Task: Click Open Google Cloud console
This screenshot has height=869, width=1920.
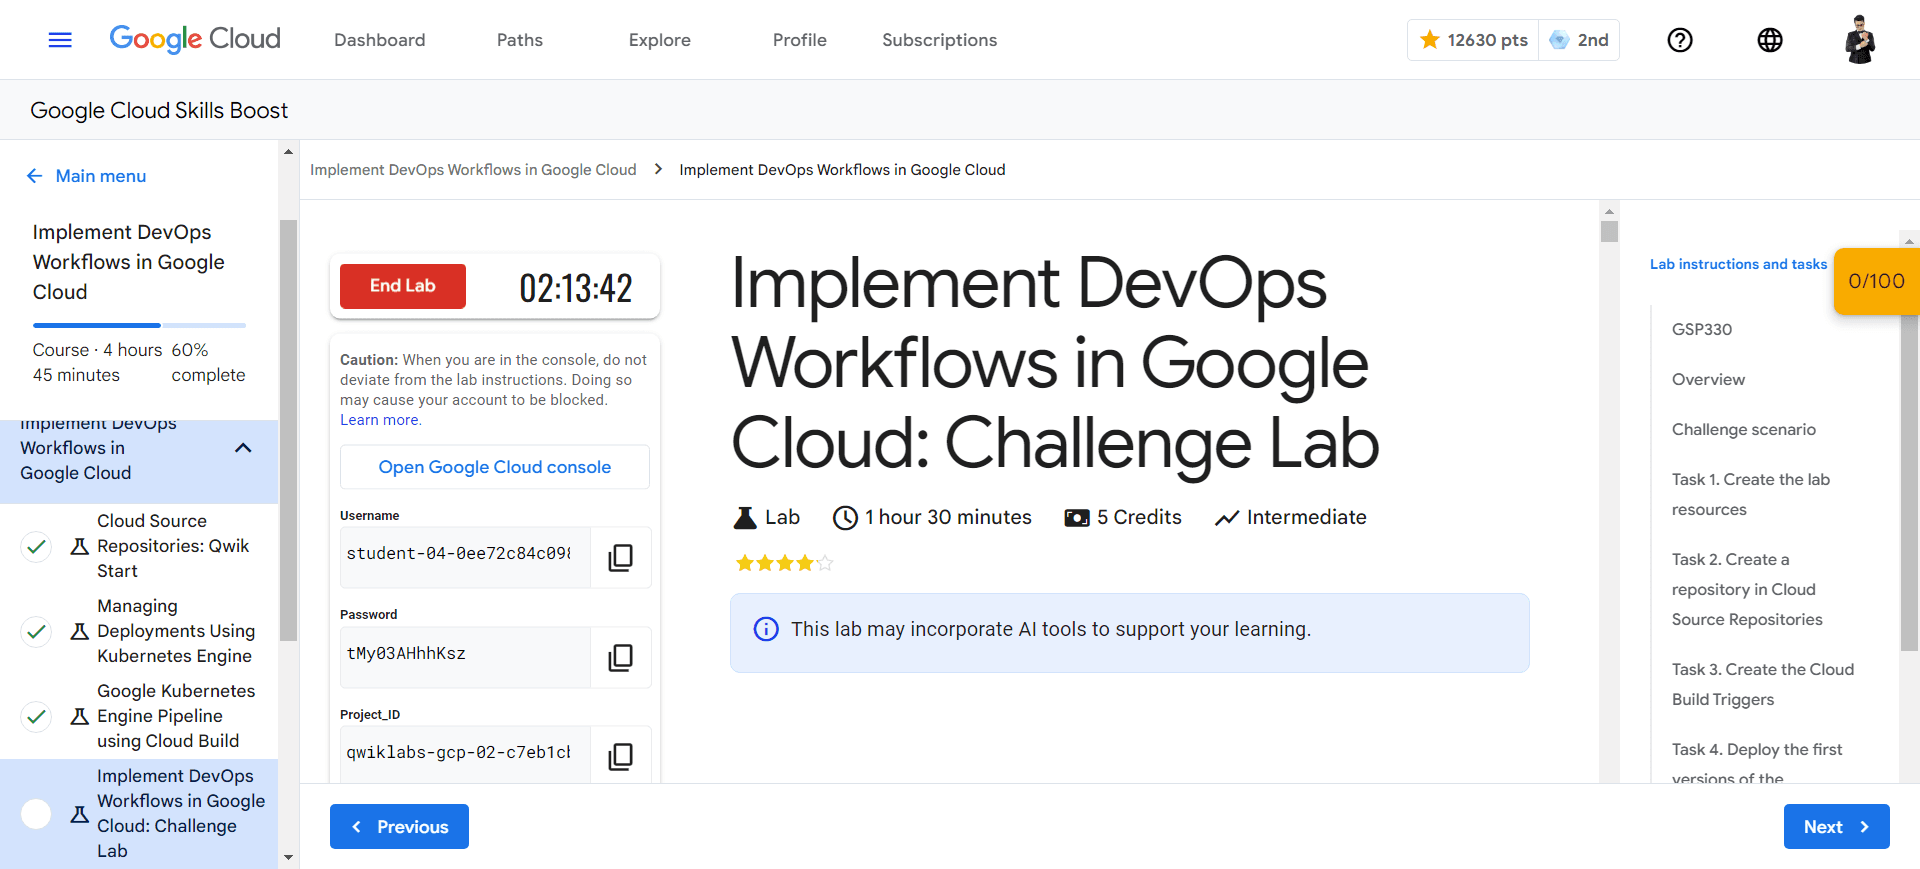Action: [494, 467]
